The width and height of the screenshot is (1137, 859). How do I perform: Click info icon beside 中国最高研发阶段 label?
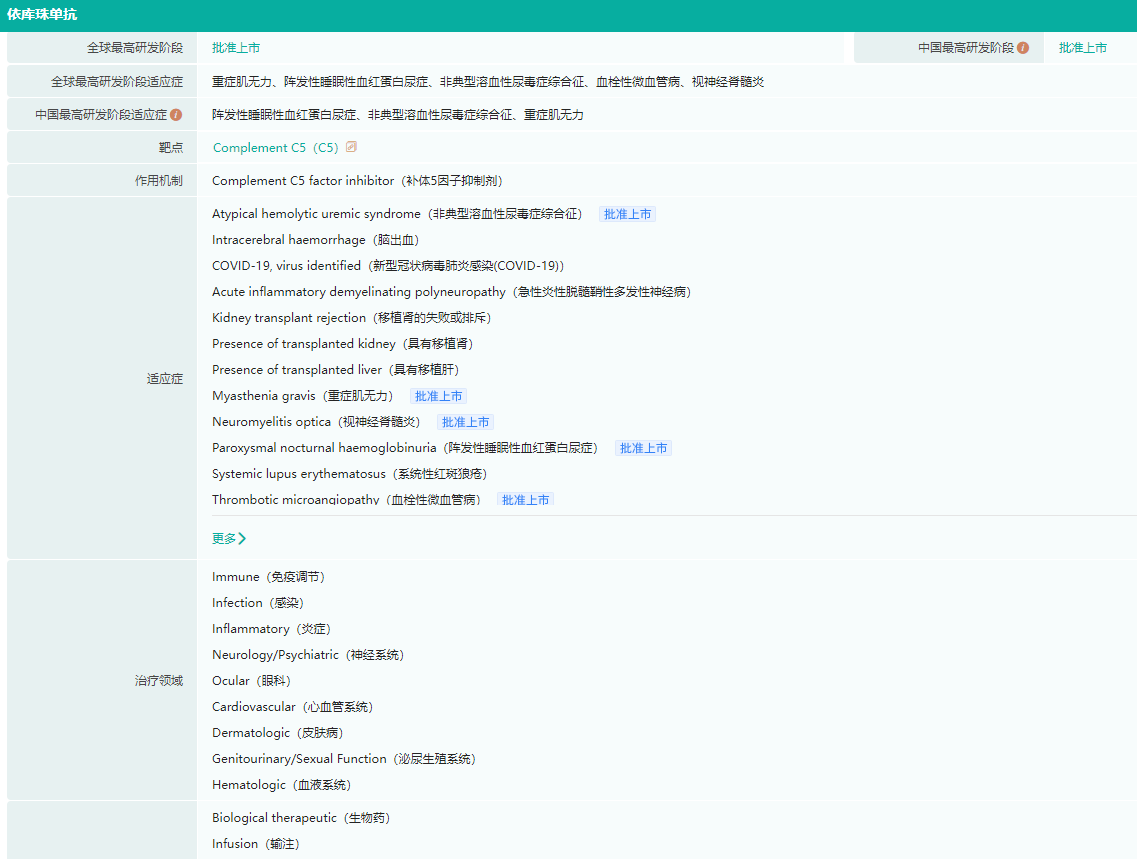click(1023, 48)
